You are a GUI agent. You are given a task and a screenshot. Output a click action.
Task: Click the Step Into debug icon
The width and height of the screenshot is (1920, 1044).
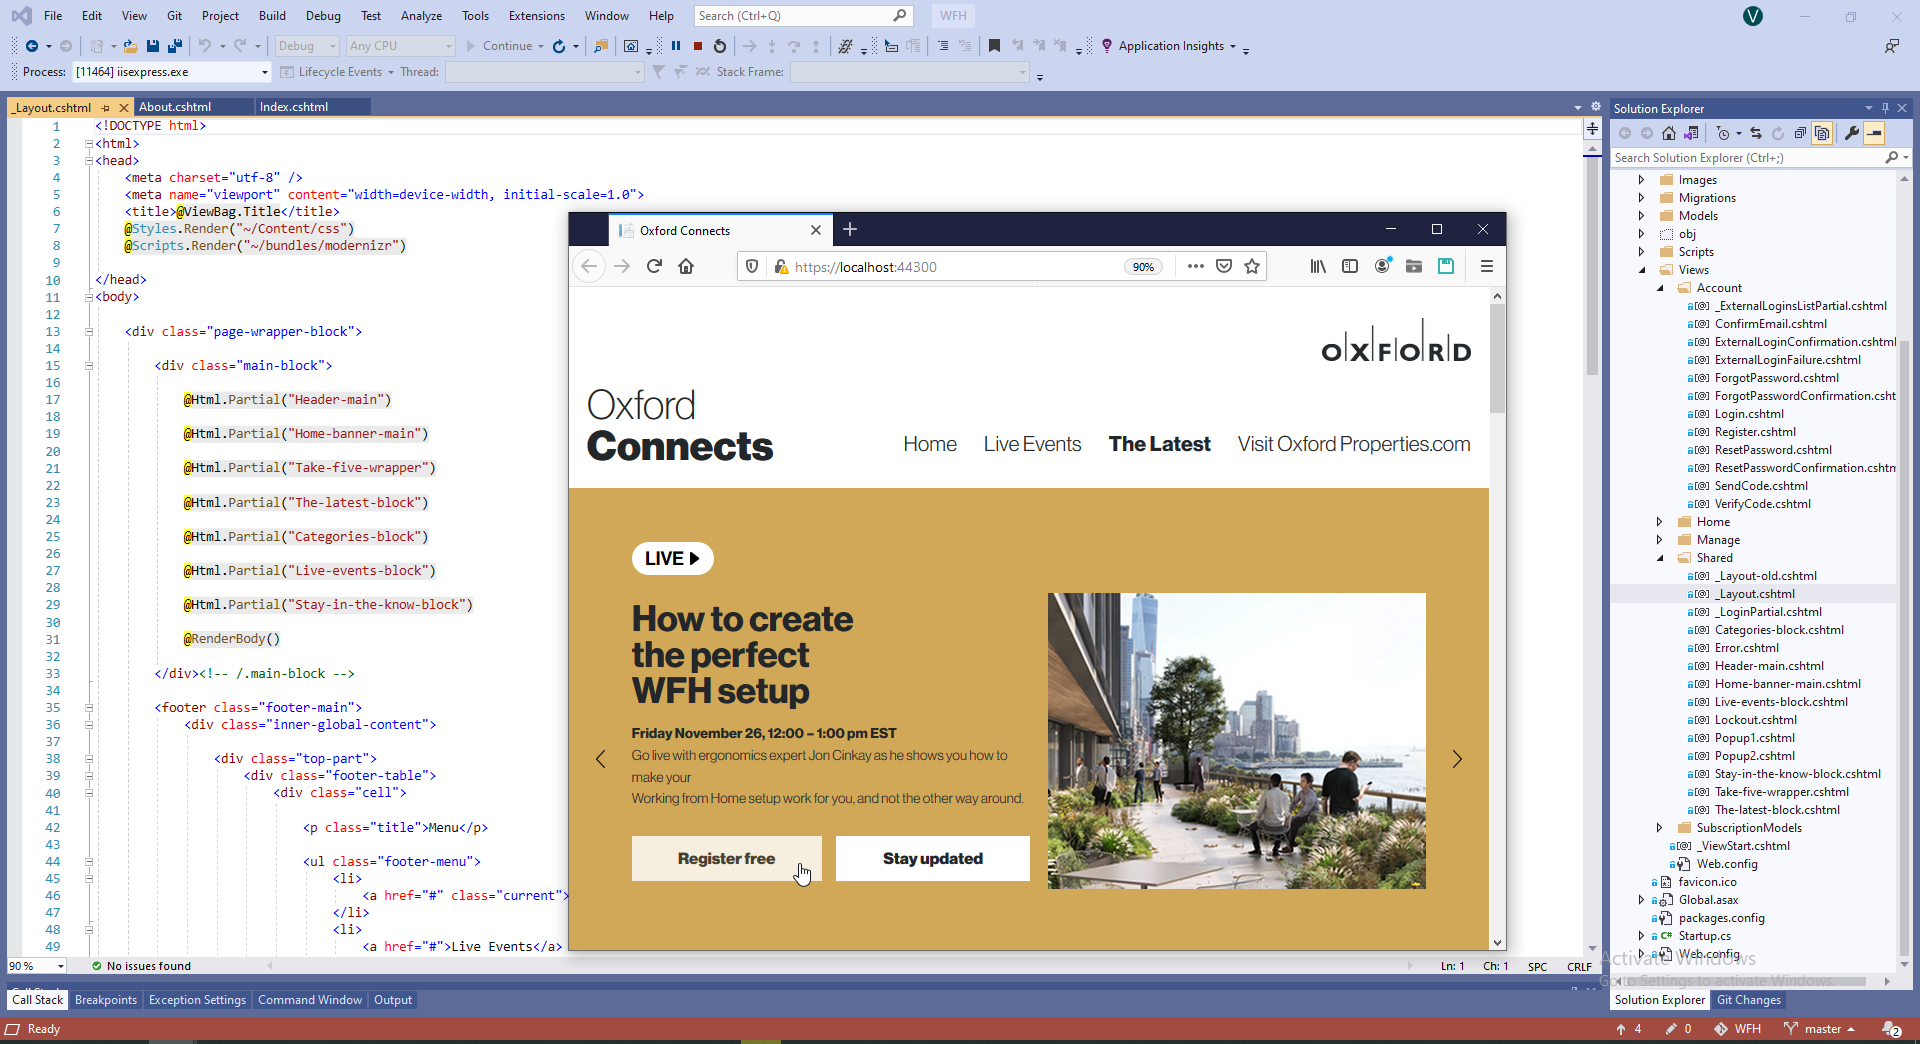pyautogui.click(x=772, y=46)
